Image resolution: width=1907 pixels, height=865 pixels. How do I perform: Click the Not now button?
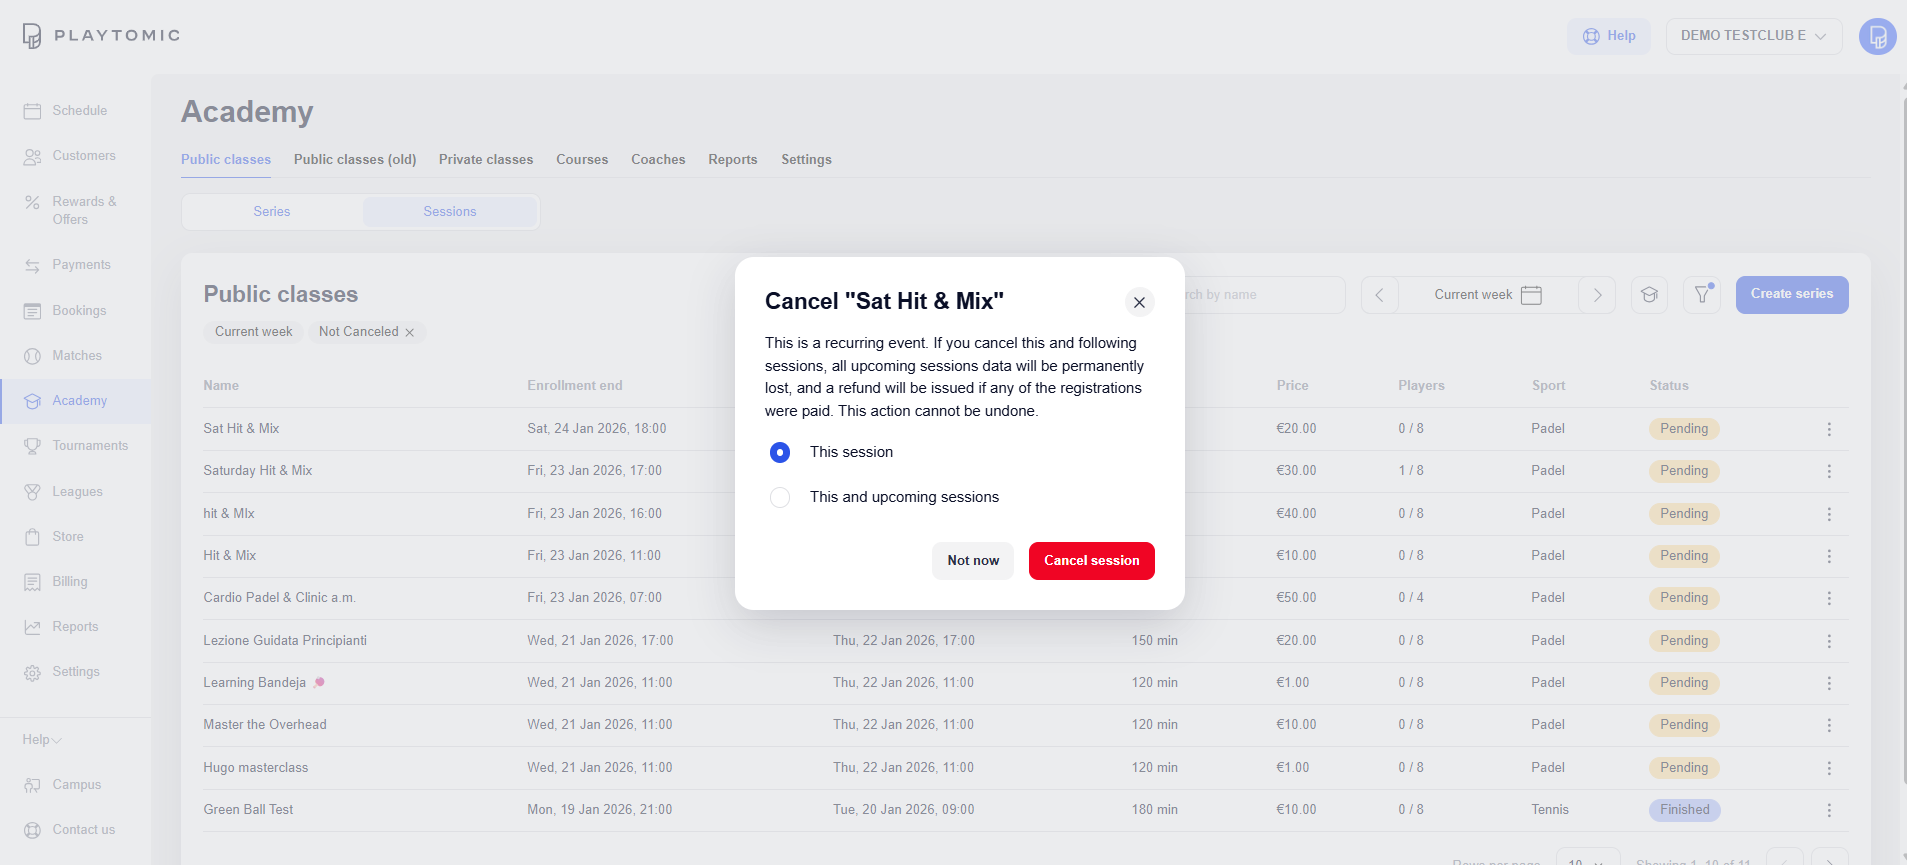click(x=972, y=561)
